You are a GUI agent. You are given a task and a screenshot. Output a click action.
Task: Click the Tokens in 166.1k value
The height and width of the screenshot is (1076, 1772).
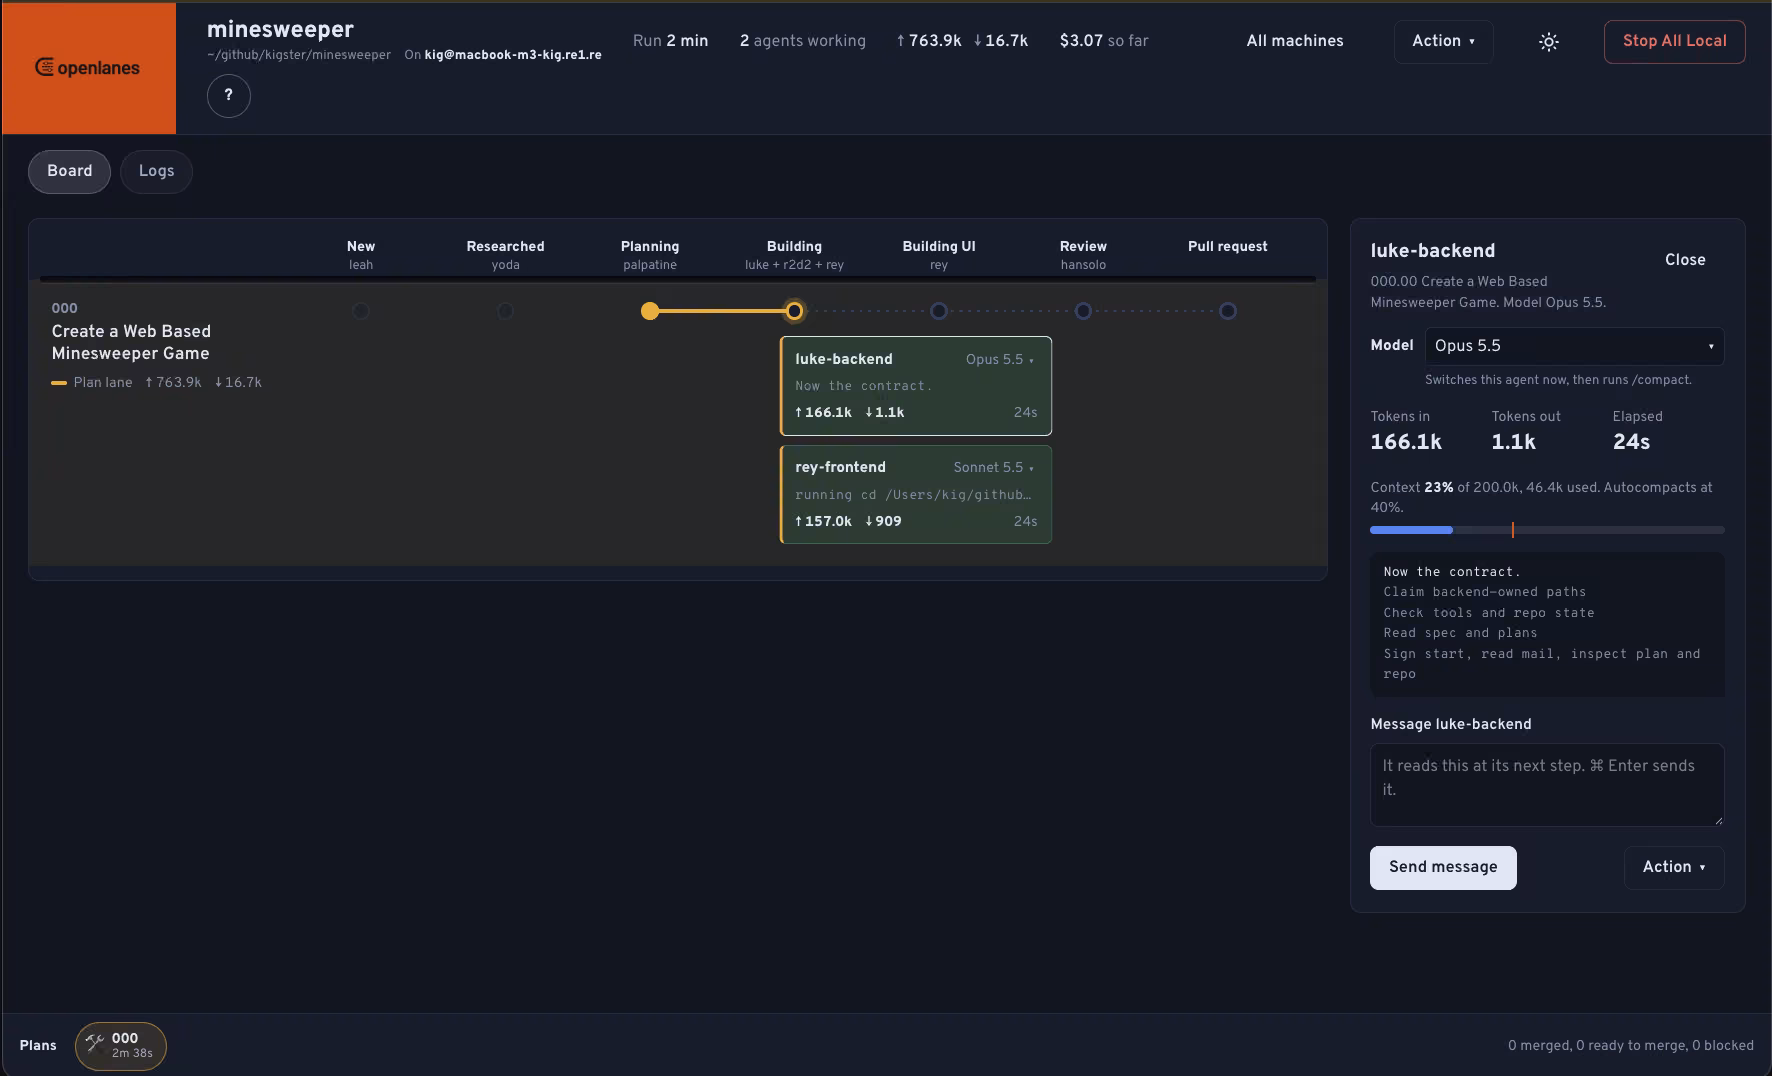[1406, 442]
